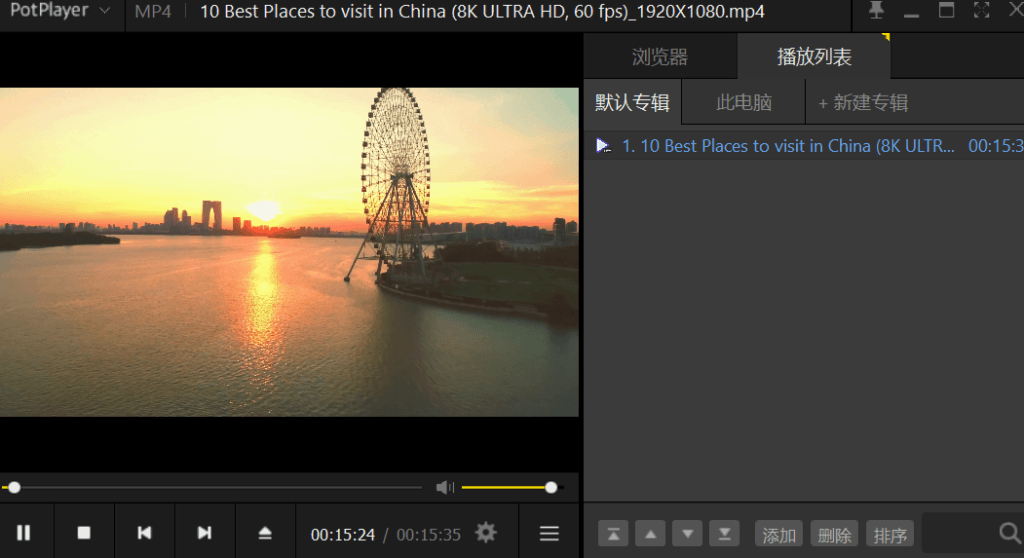Image resolution: width=1024 pixels, height=558 pixels.
Task: Enter fullscreen mode icon
Action: [x=982, y=10]
